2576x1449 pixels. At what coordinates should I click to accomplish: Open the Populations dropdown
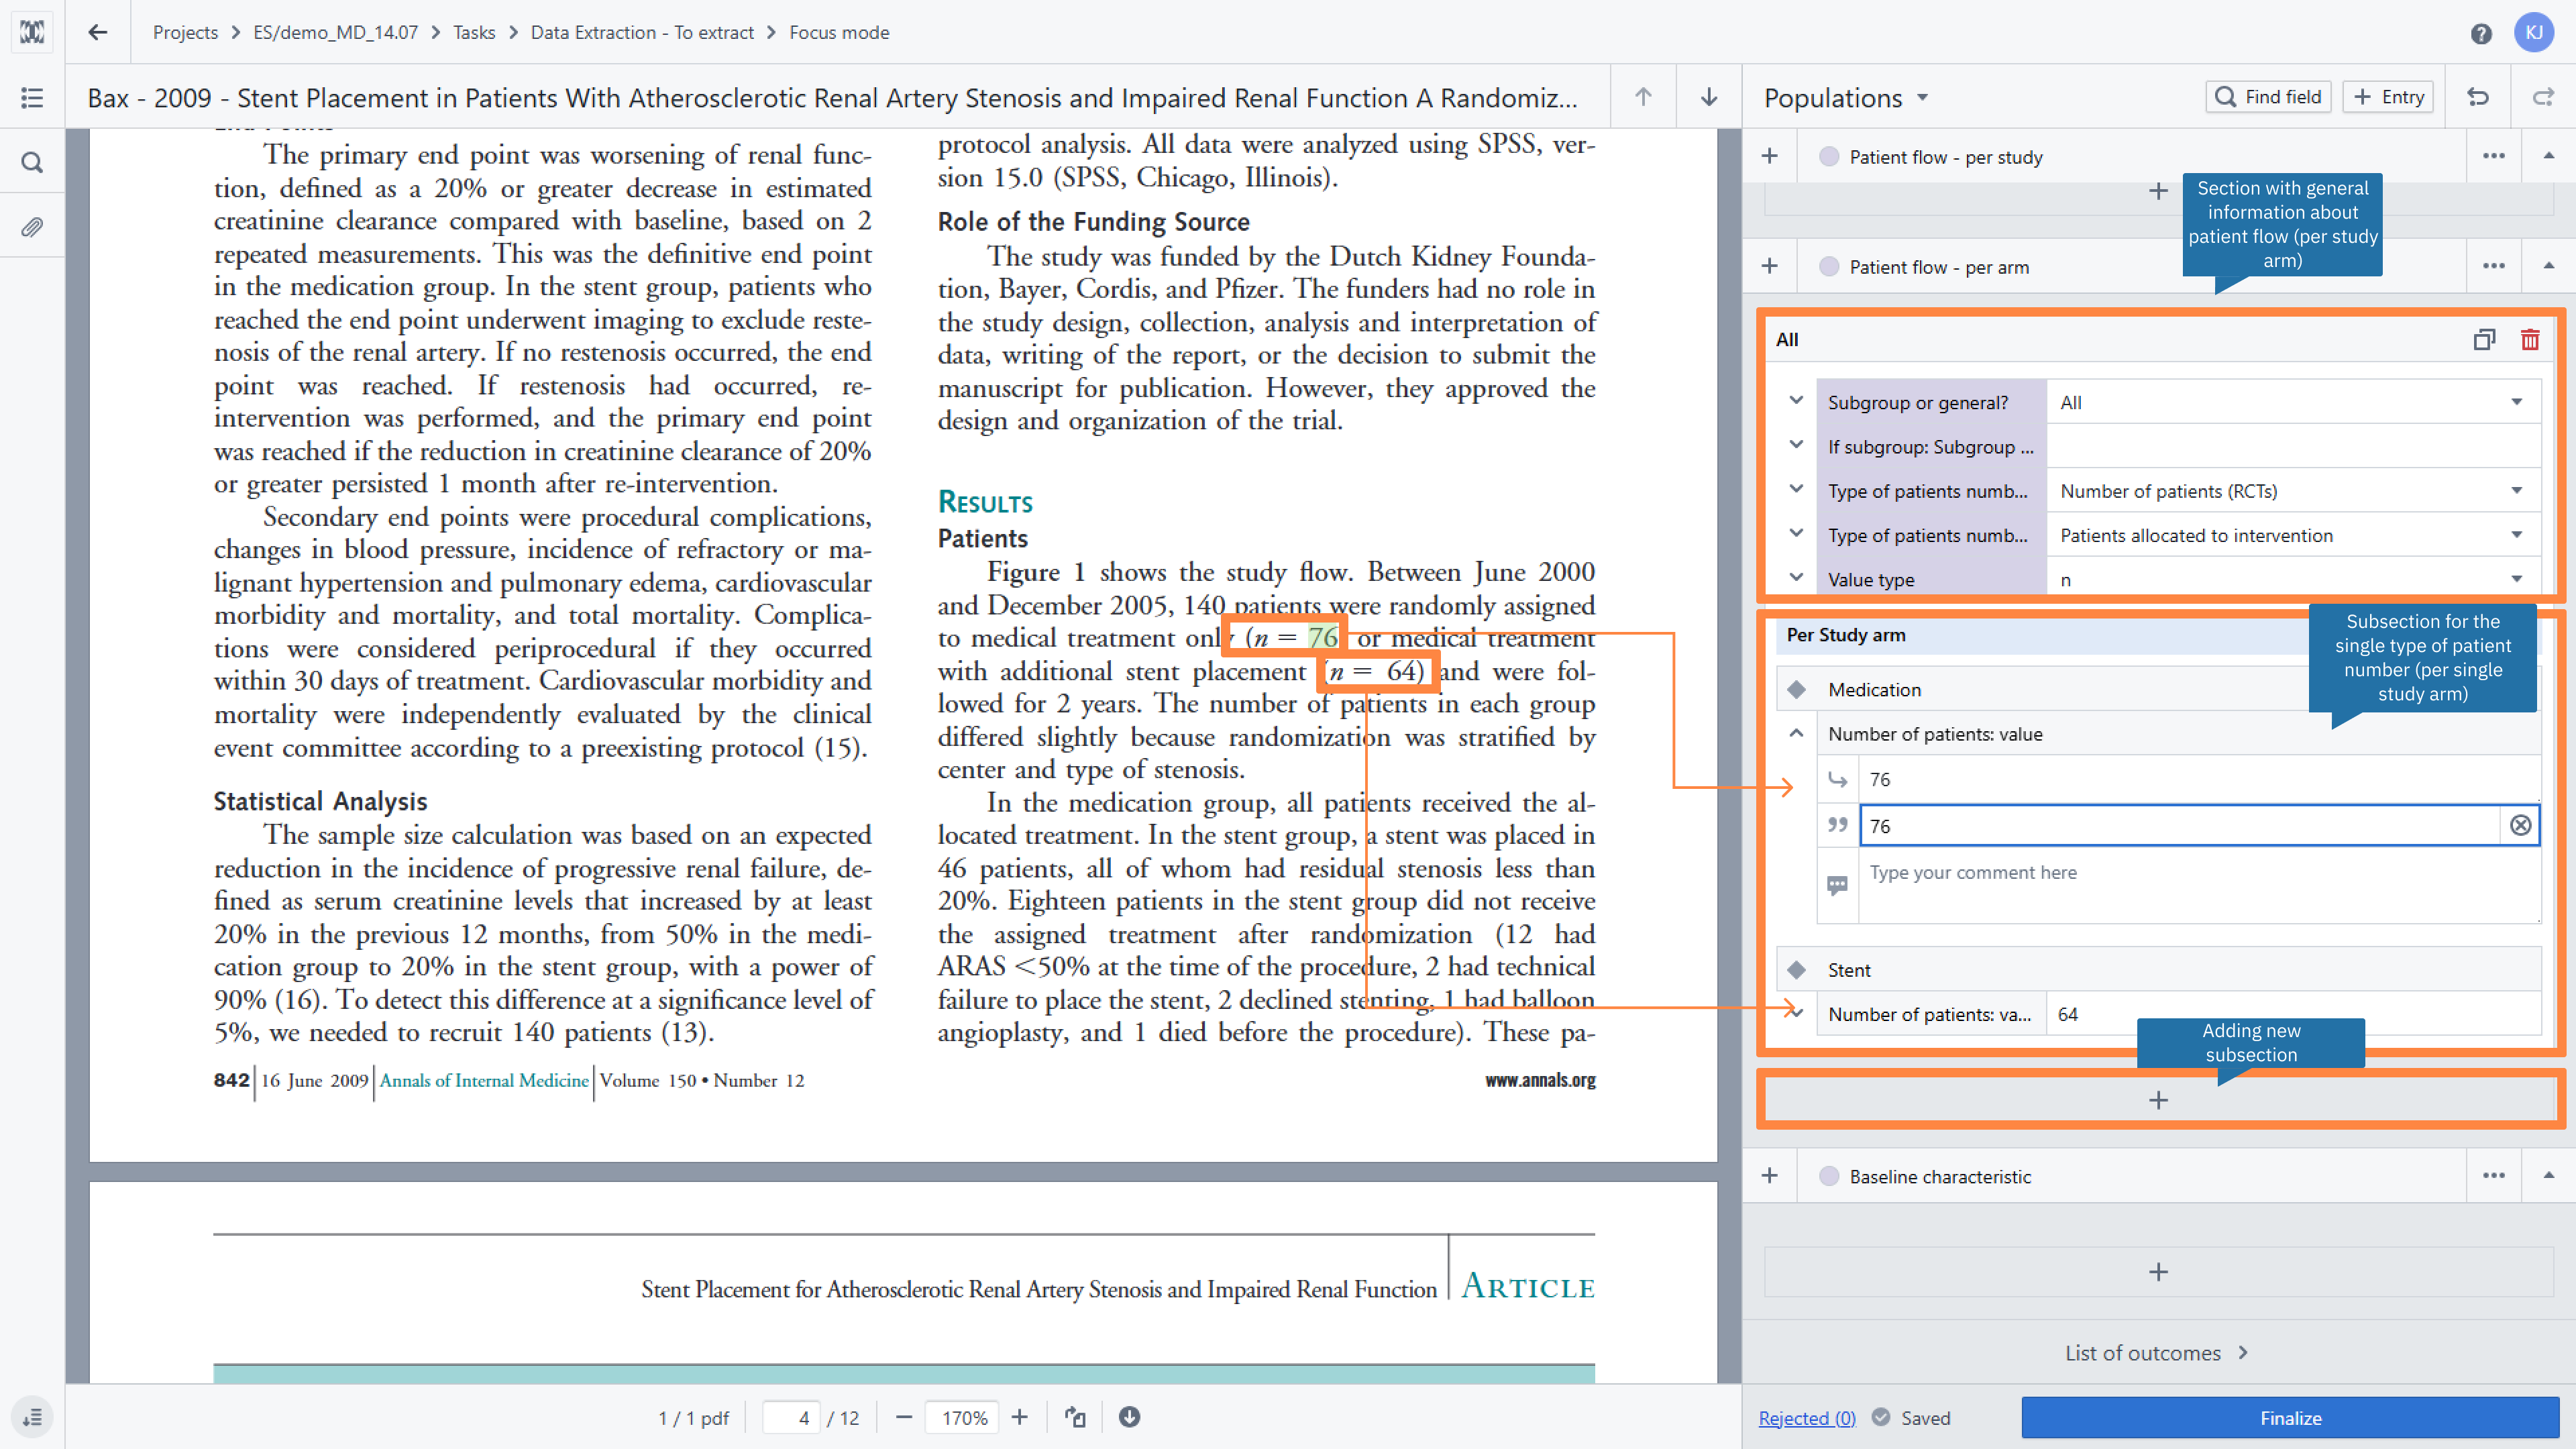(x=1846, y=97)
